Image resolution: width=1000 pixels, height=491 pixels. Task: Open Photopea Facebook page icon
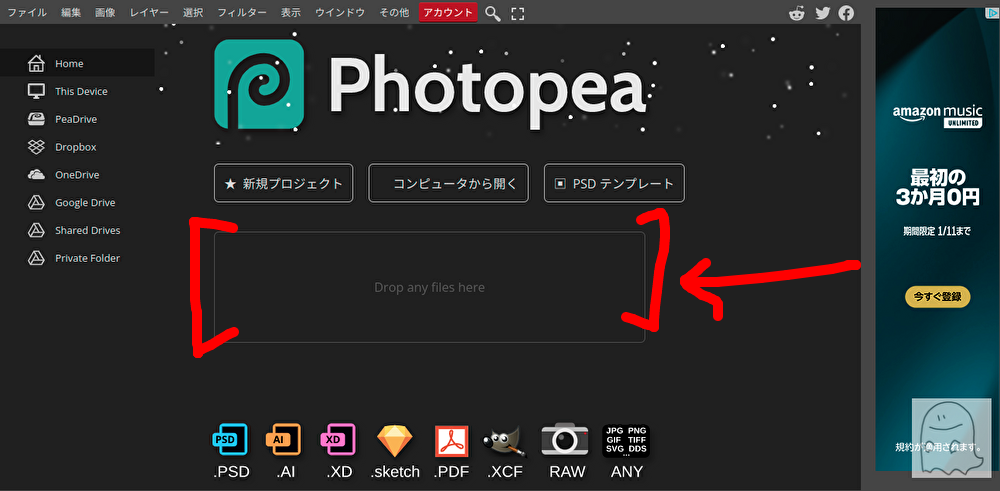point(846,13)
